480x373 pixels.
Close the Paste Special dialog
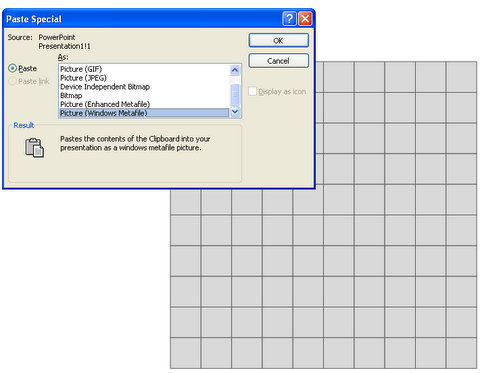click(305, 19)
